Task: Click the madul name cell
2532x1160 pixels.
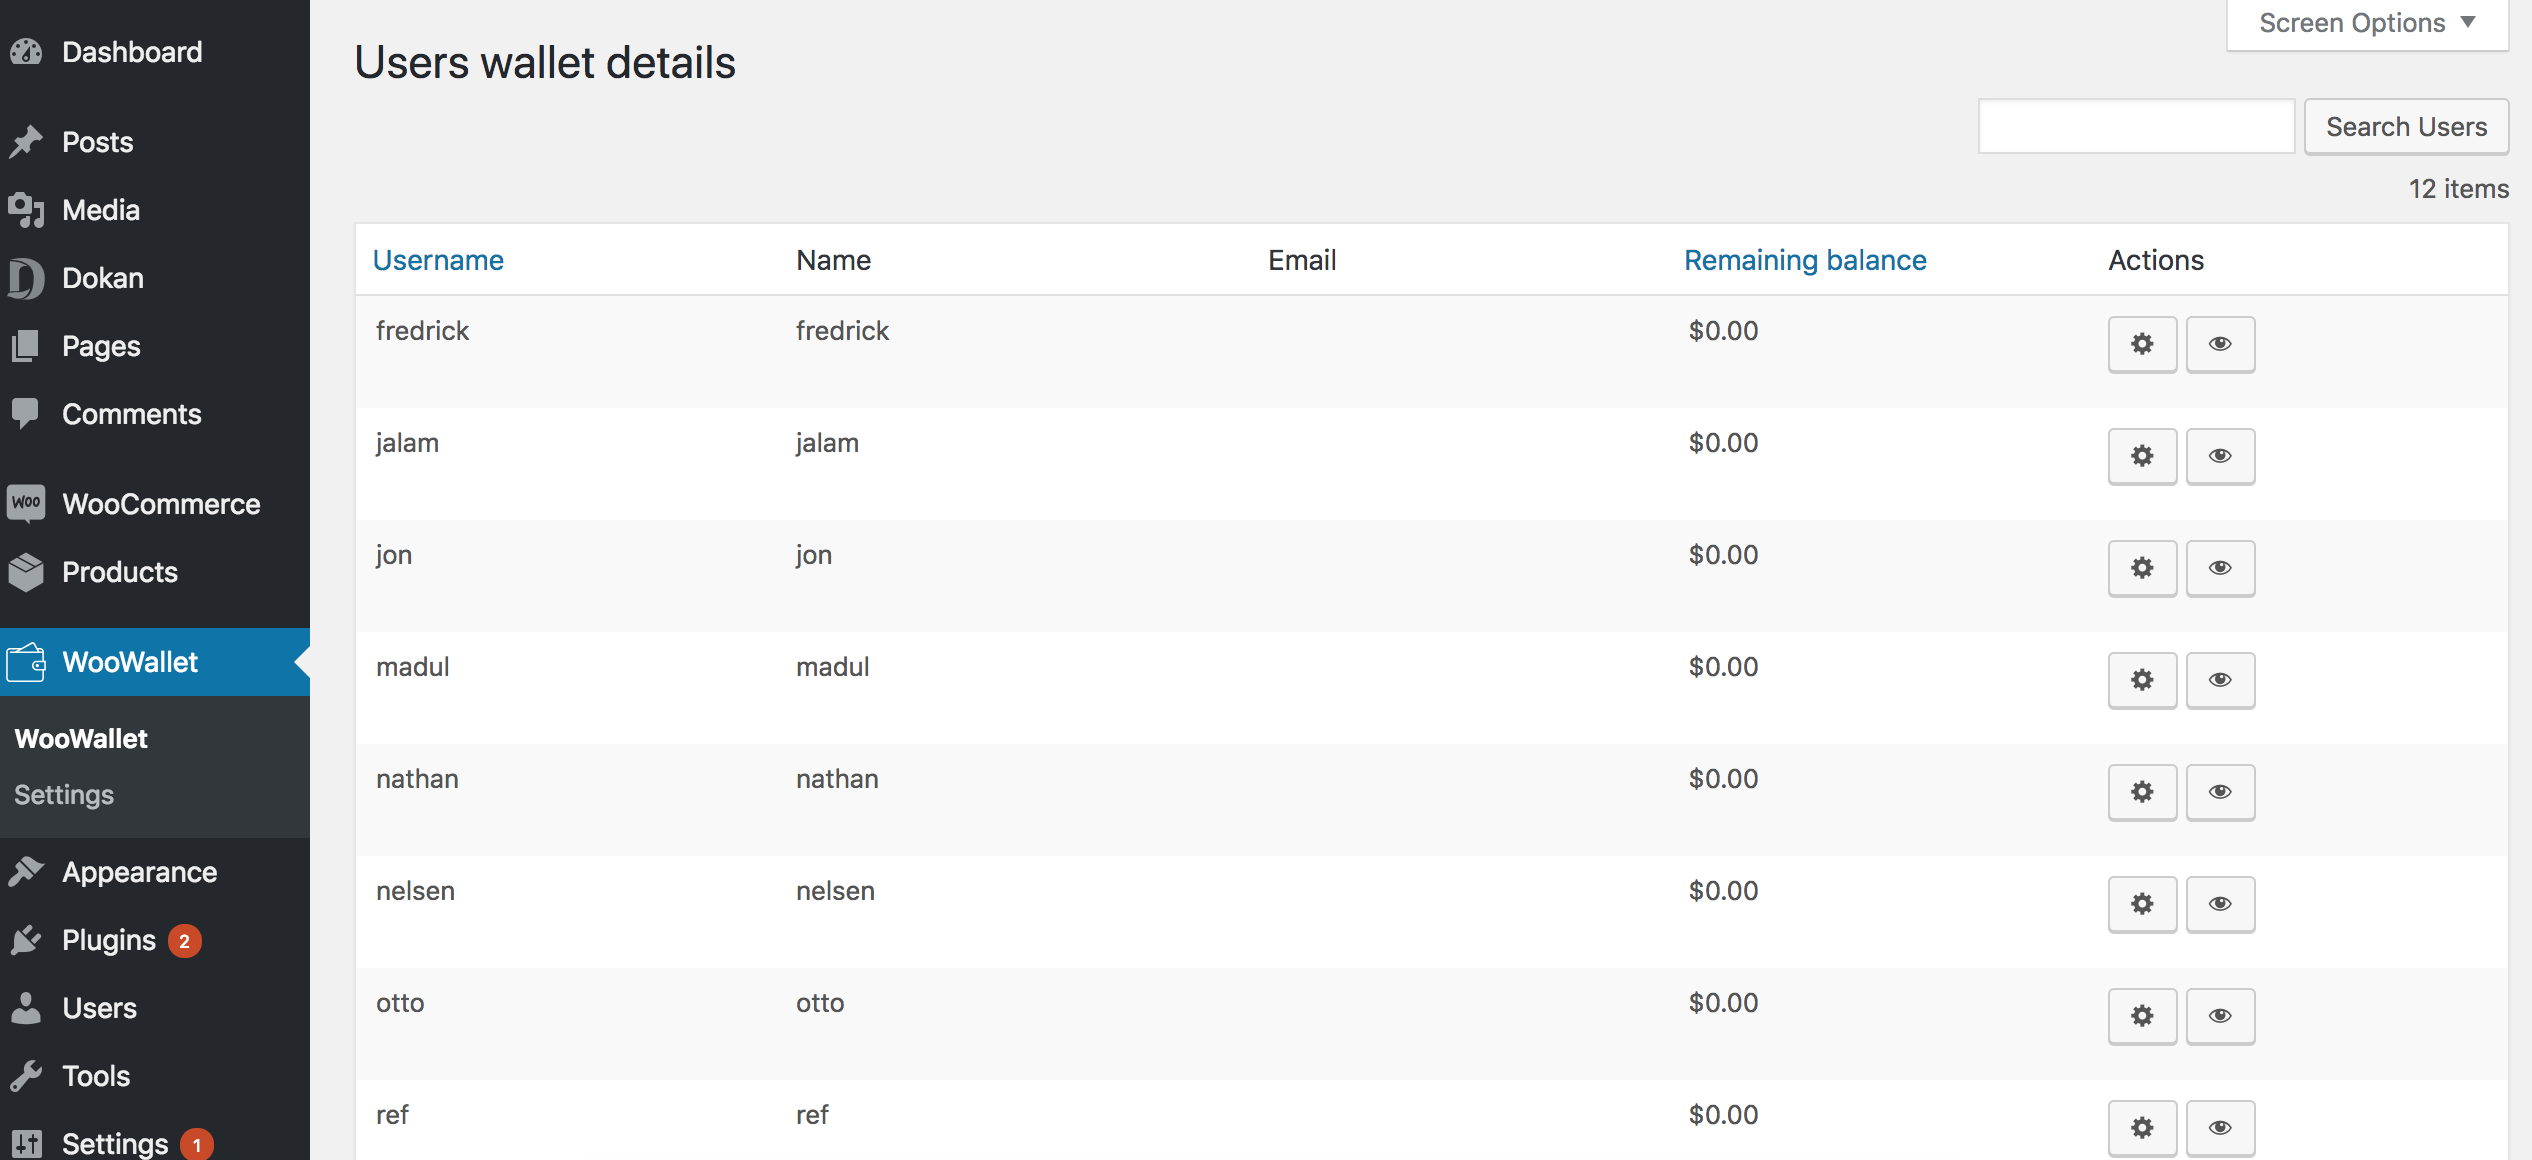Action: tap(832, 667)
